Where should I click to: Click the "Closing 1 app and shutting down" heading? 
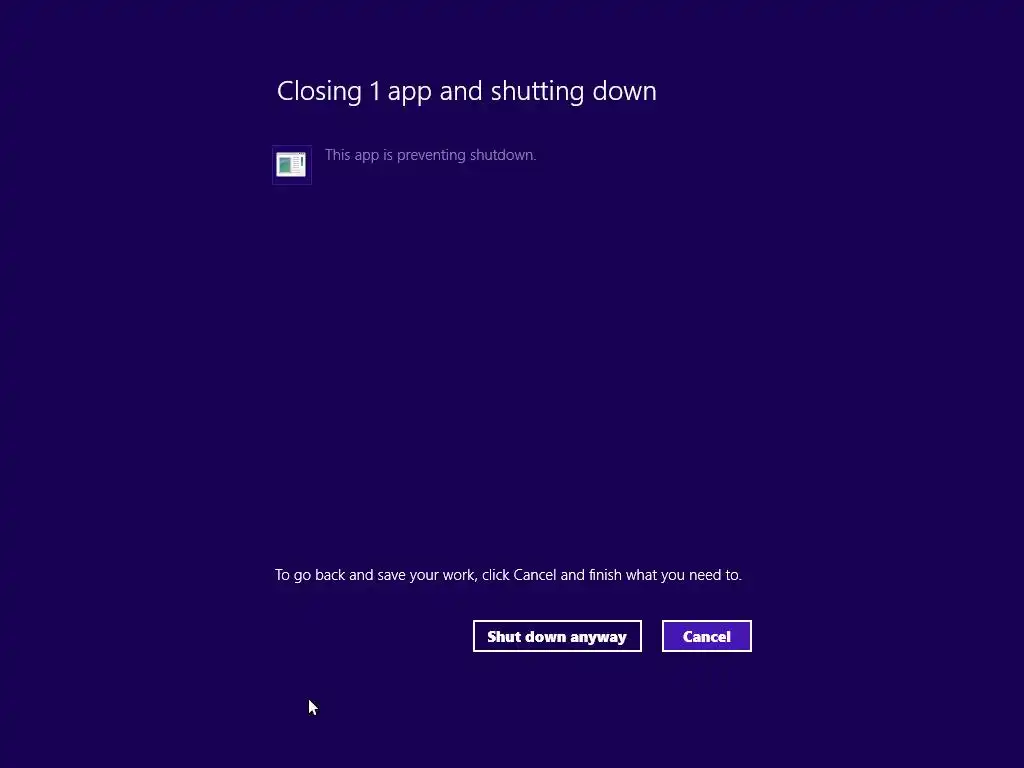(x=466, y=91)
